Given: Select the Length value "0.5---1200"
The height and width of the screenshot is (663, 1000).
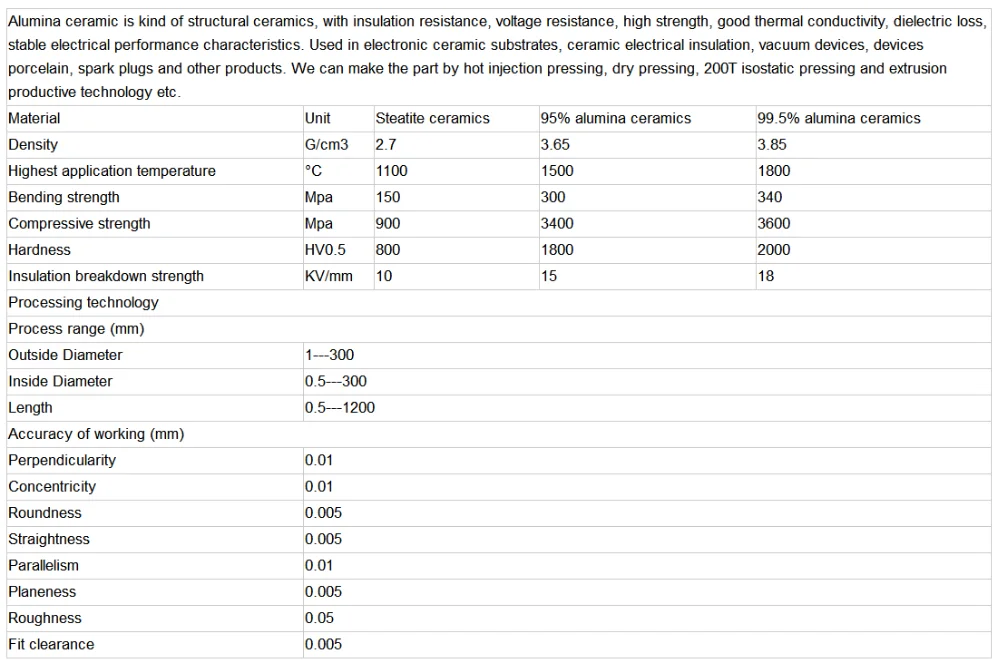Looking at the screenshot, I should tap(340, 408).
